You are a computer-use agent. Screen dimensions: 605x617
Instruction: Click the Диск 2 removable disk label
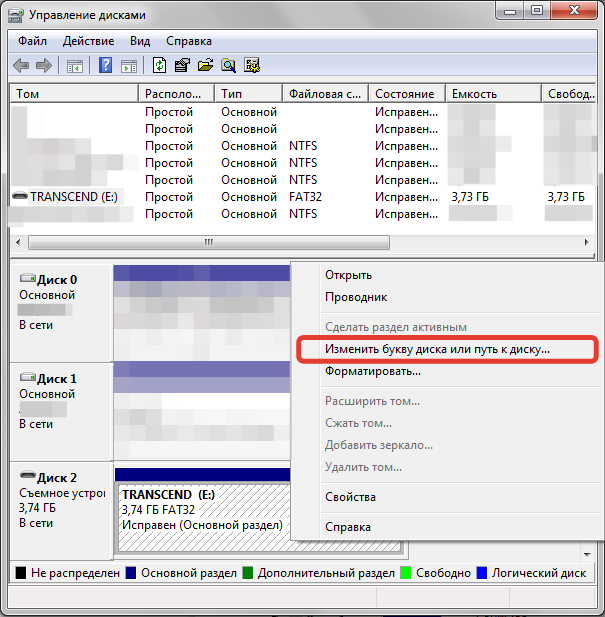tap(56, 478)
